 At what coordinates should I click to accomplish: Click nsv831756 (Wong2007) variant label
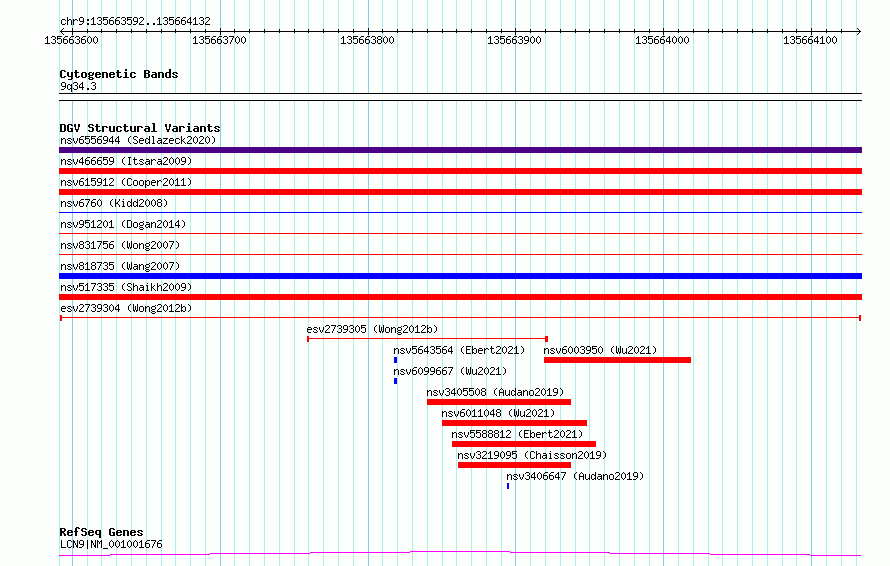[x=120, y=245]
